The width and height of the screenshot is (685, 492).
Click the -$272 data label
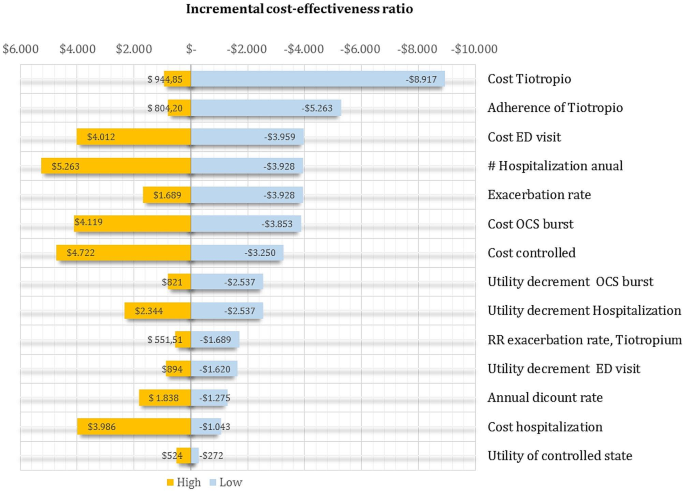211,456
